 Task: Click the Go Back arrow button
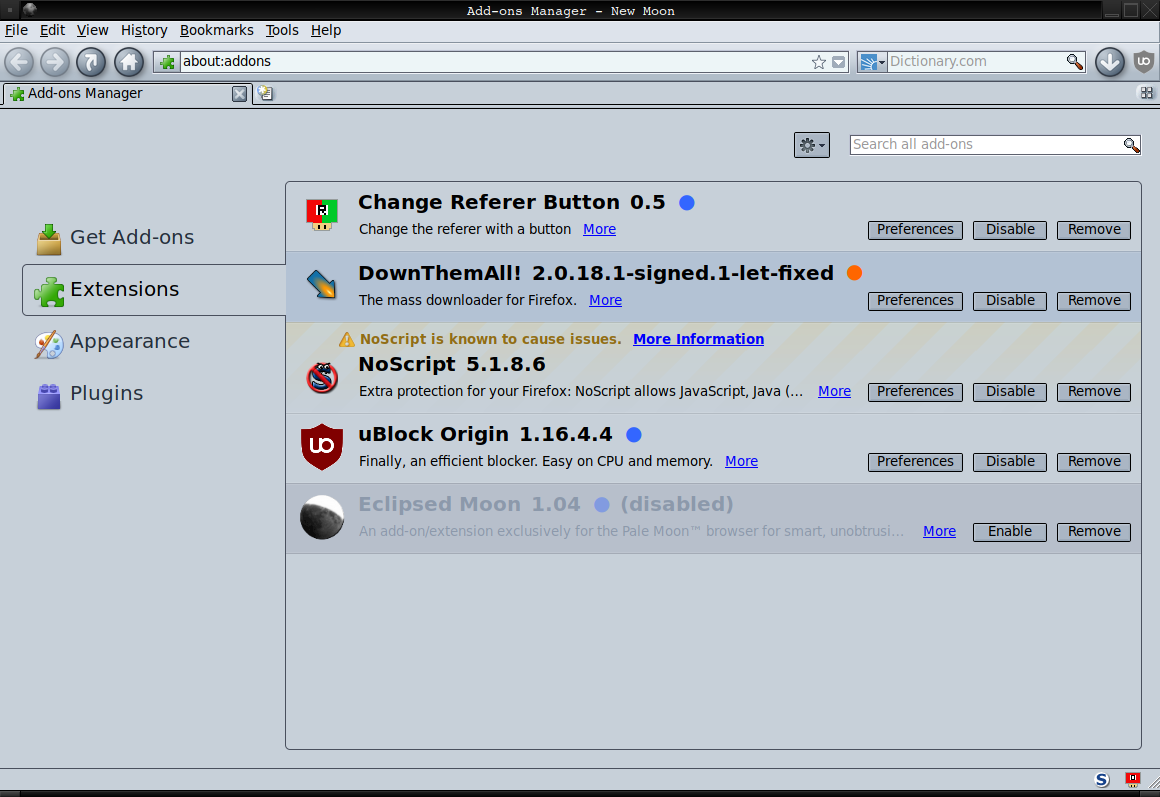coord(19,62)
